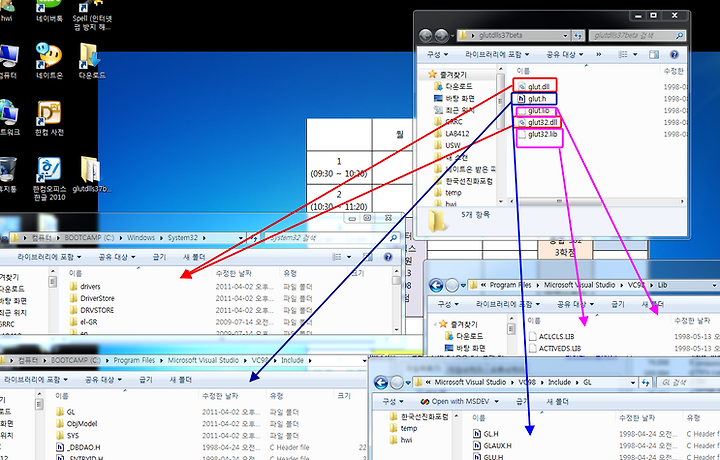Click Back arrow in the Lib window

(x=436, y=286)
